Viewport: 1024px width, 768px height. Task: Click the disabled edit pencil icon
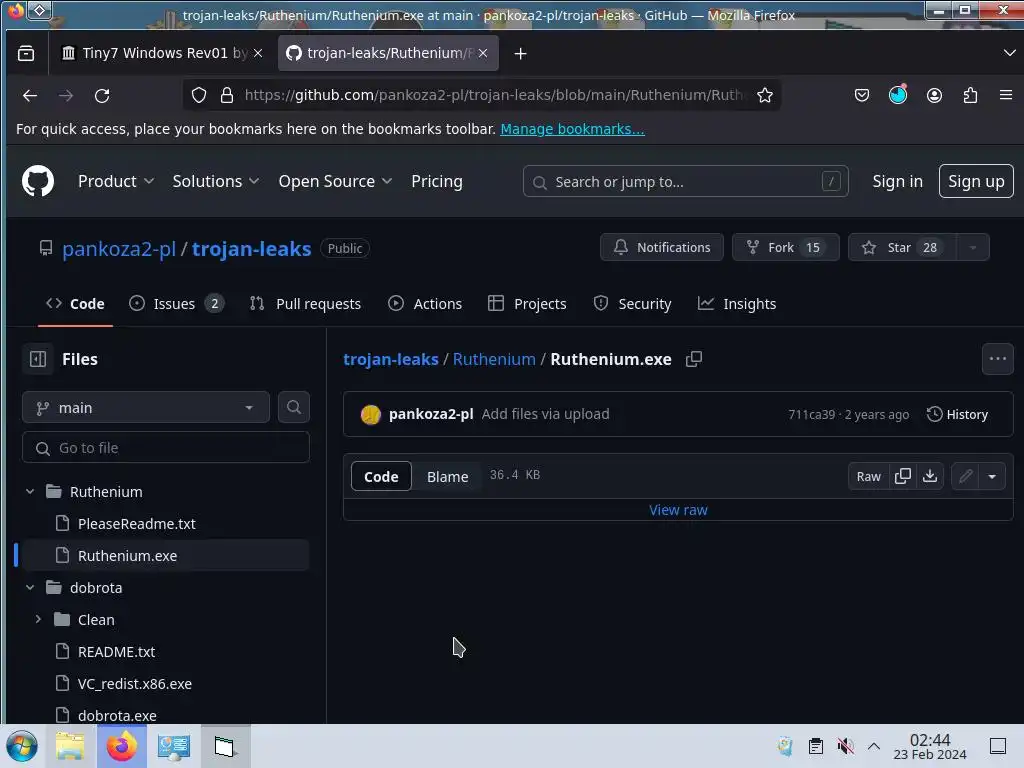pyautogui.click(x=965, y=476)
